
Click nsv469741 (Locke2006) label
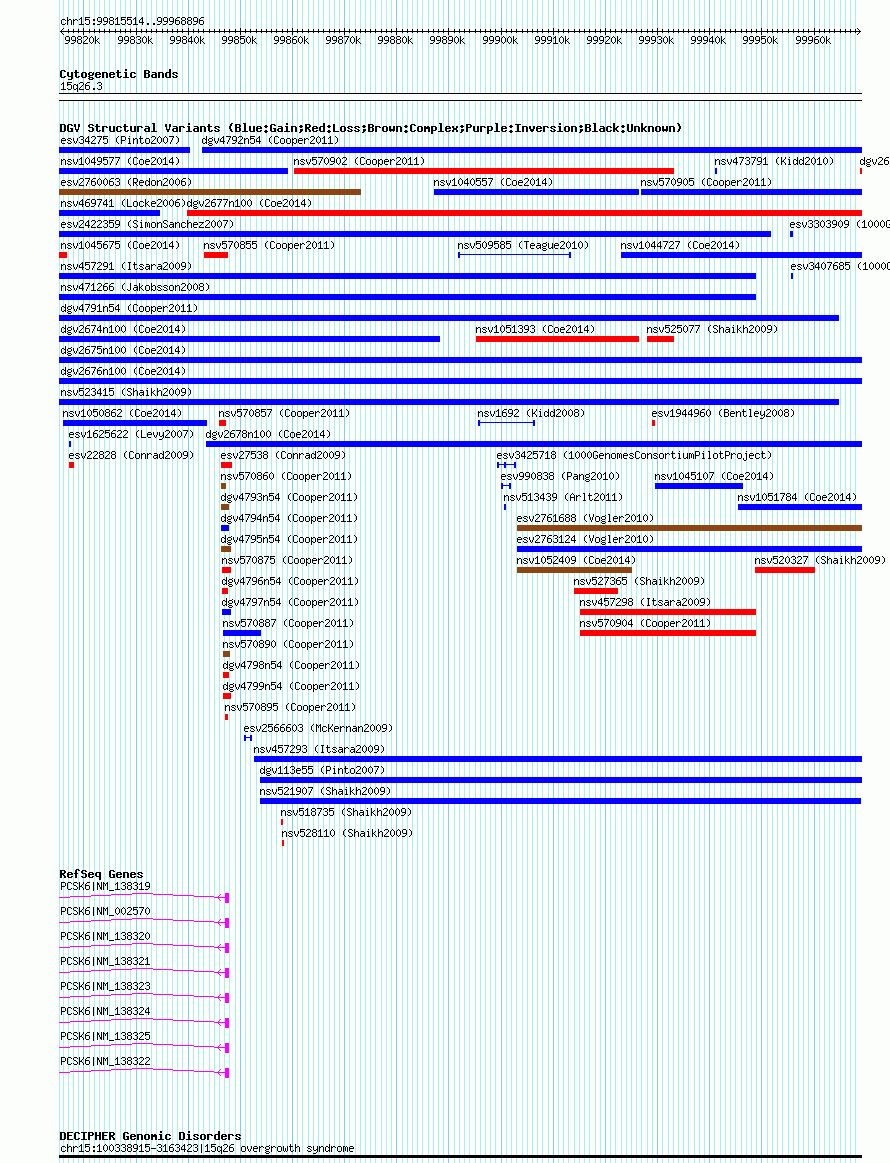point(123,202)
